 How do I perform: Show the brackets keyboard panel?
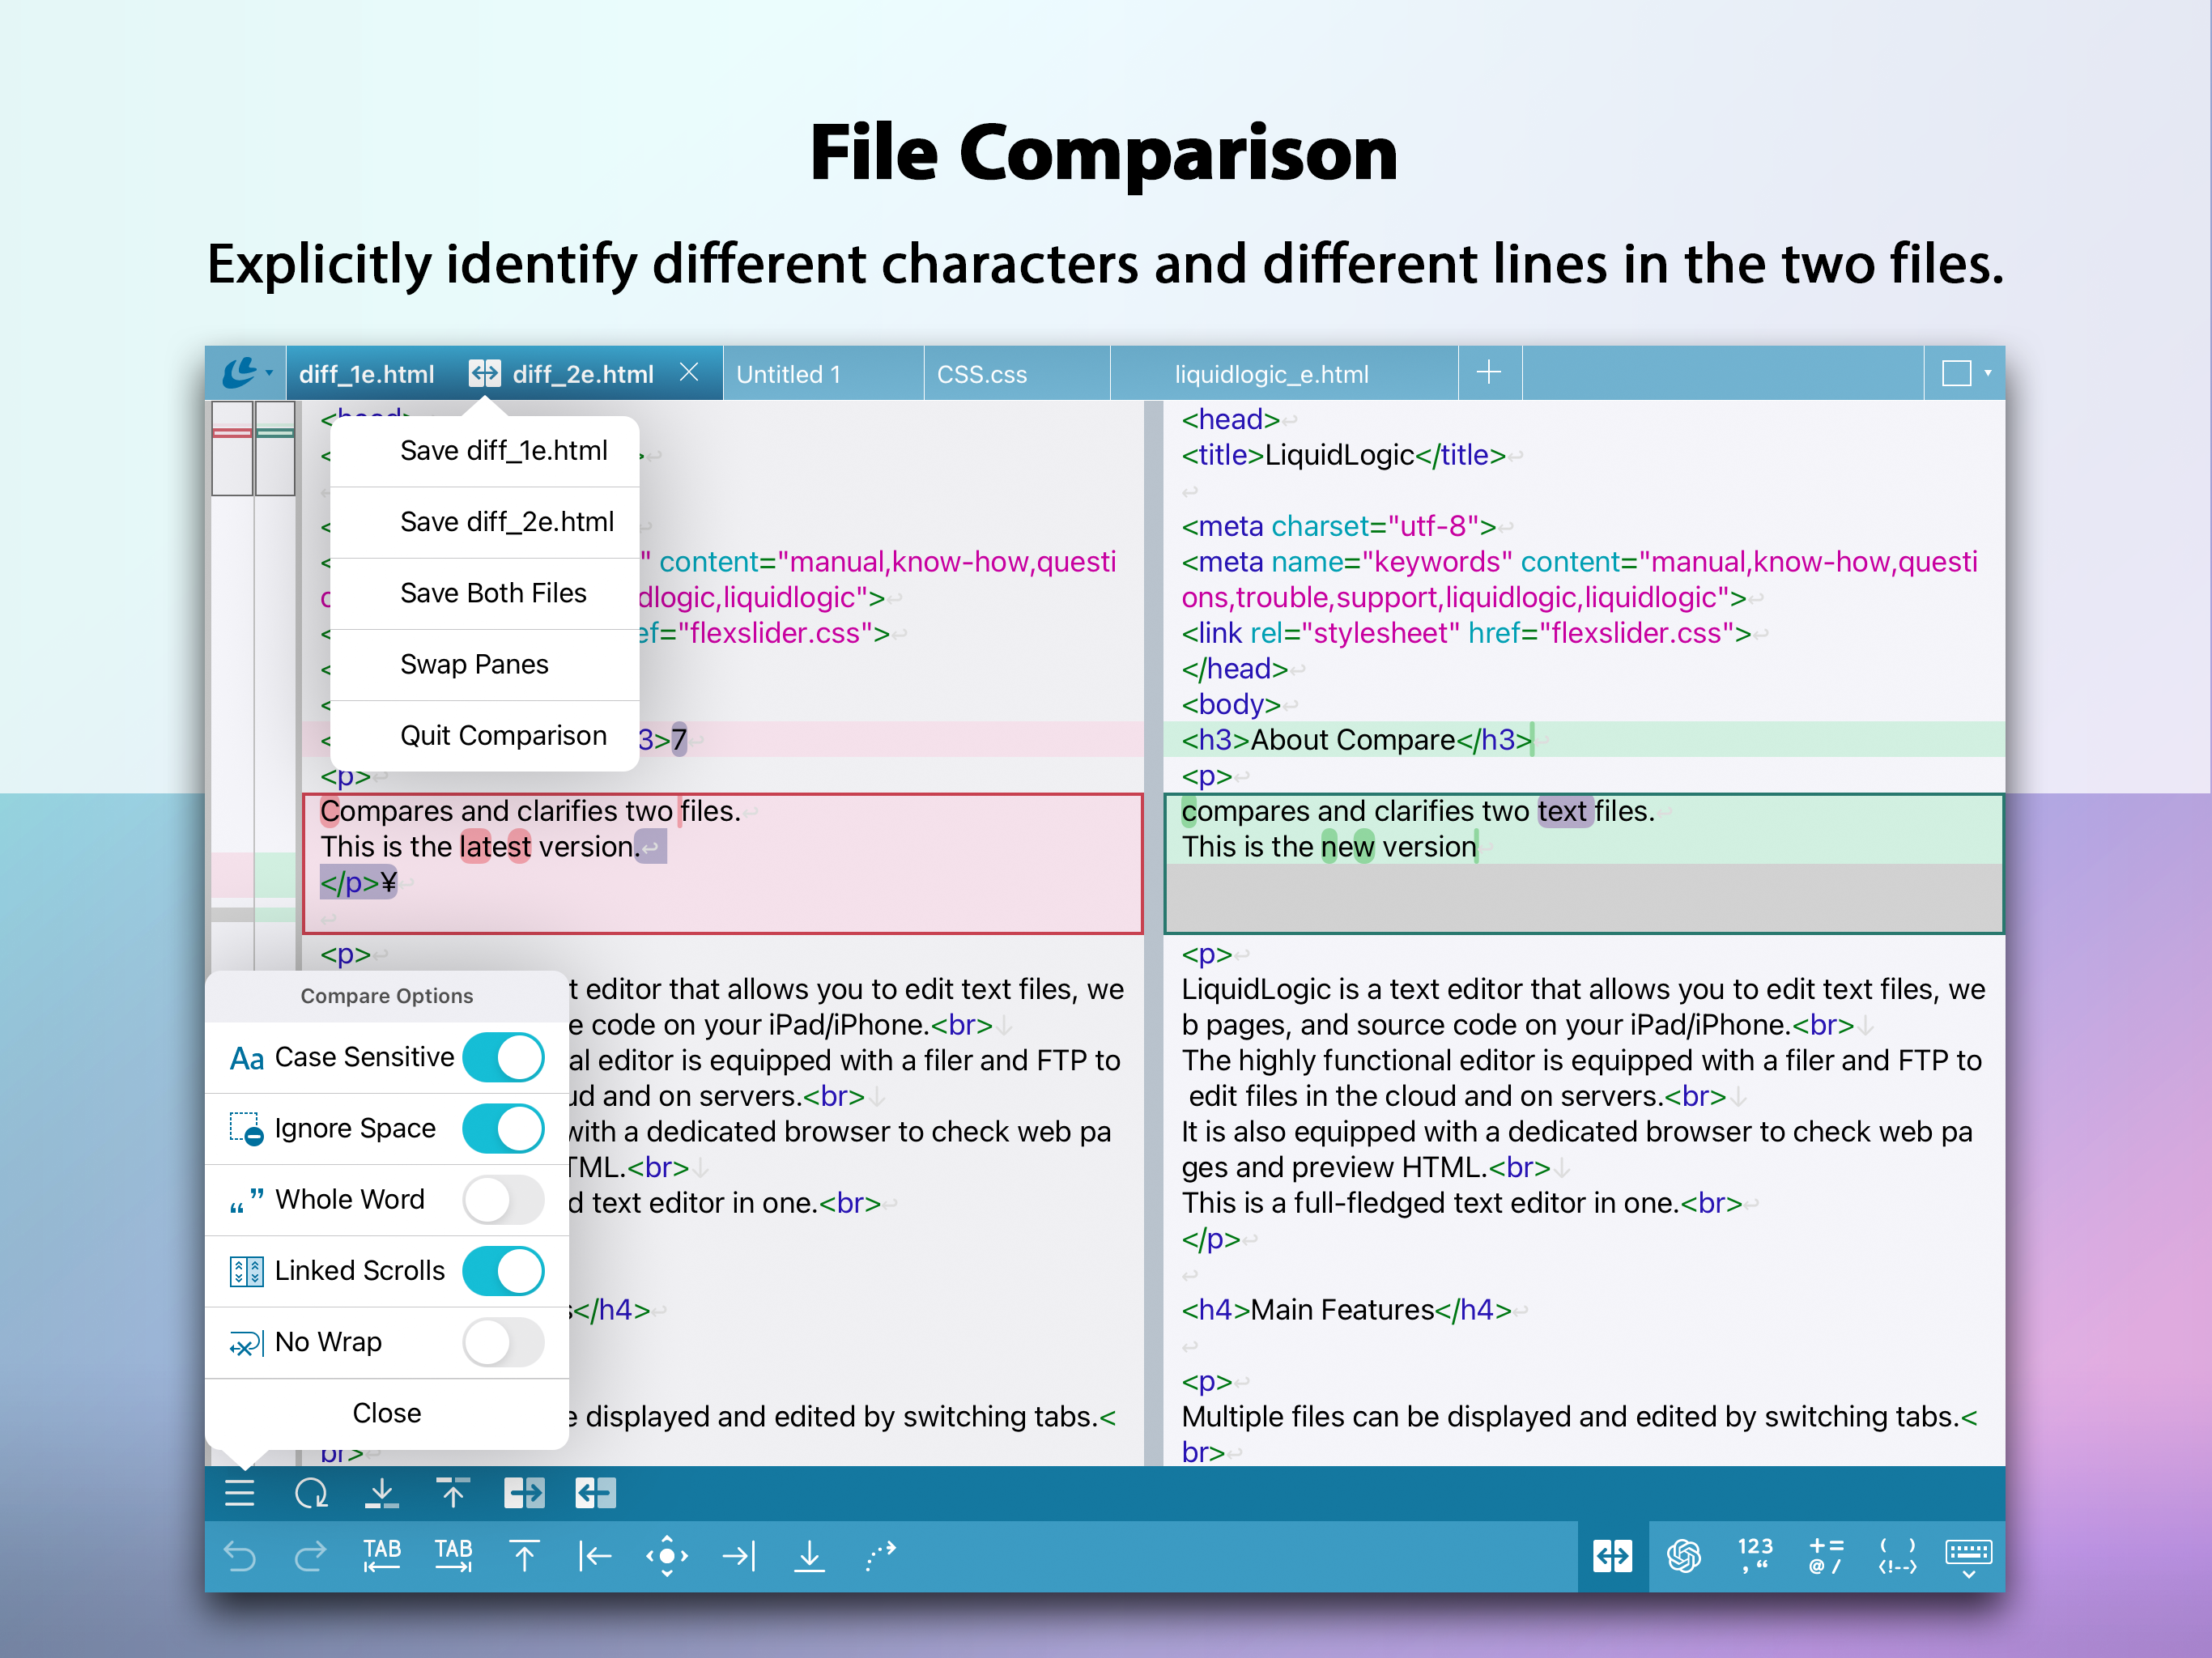pyautogui.click(x=1897, y=1555)
